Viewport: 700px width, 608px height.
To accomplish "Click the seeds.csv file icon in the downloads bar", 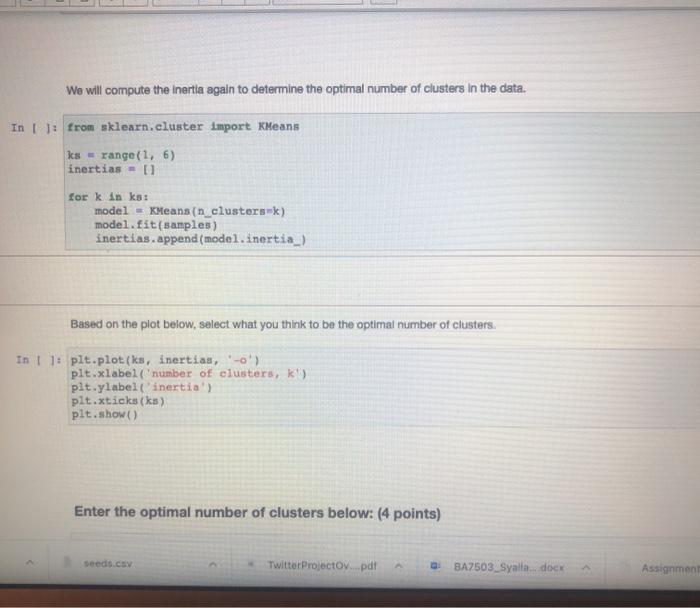I will tap(68, 562).
